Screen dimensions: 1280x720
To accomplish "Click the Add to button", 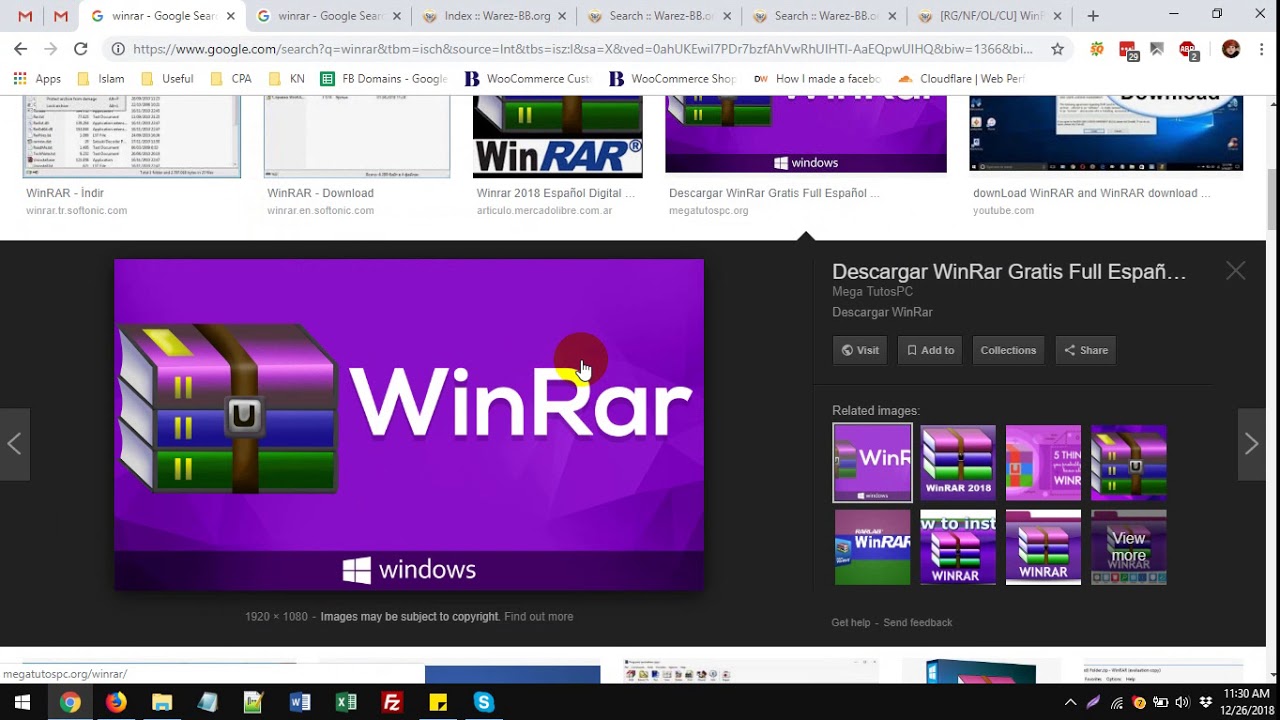I will pos(930,350).
